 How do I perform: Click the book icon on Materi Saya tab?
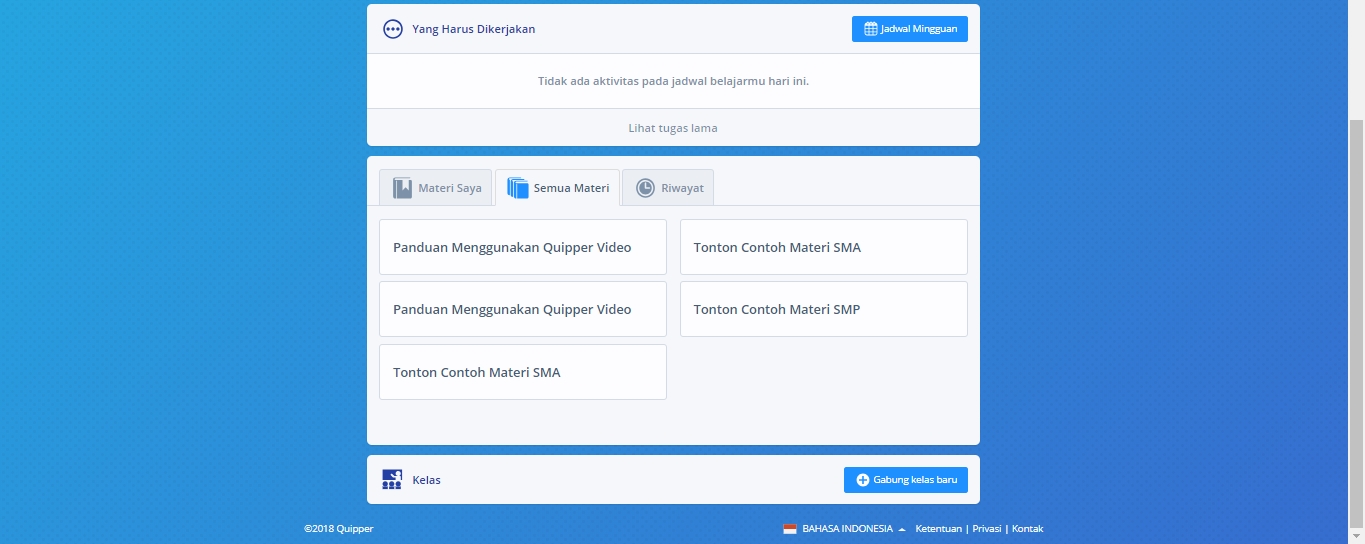(402, 188)
